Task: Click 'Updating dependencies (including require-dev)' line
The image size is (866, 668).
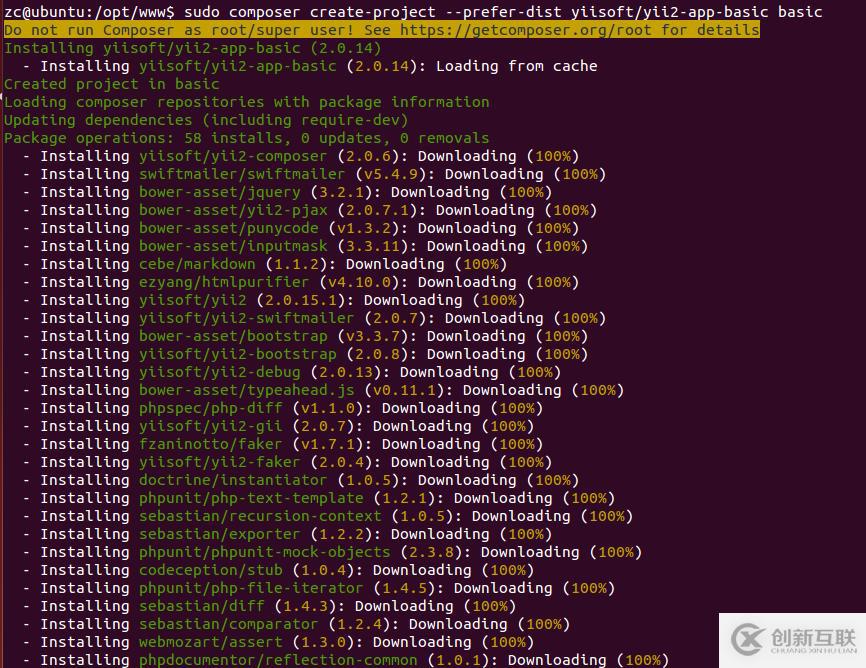Action: click(x=206, y=120)
